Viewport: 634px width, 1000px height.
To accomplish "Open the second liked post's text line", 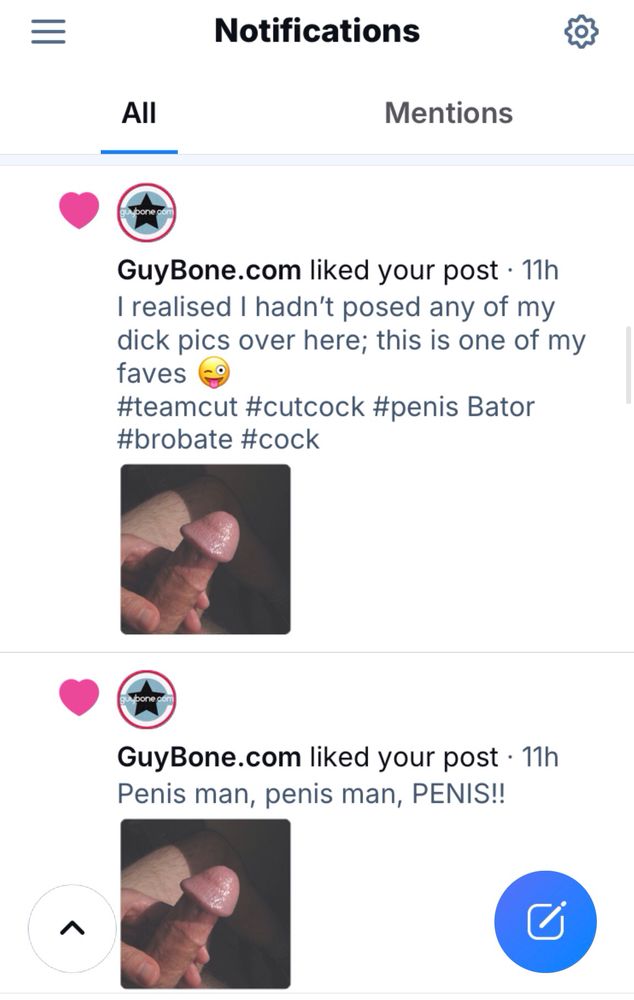I will (x=311, y=794).
